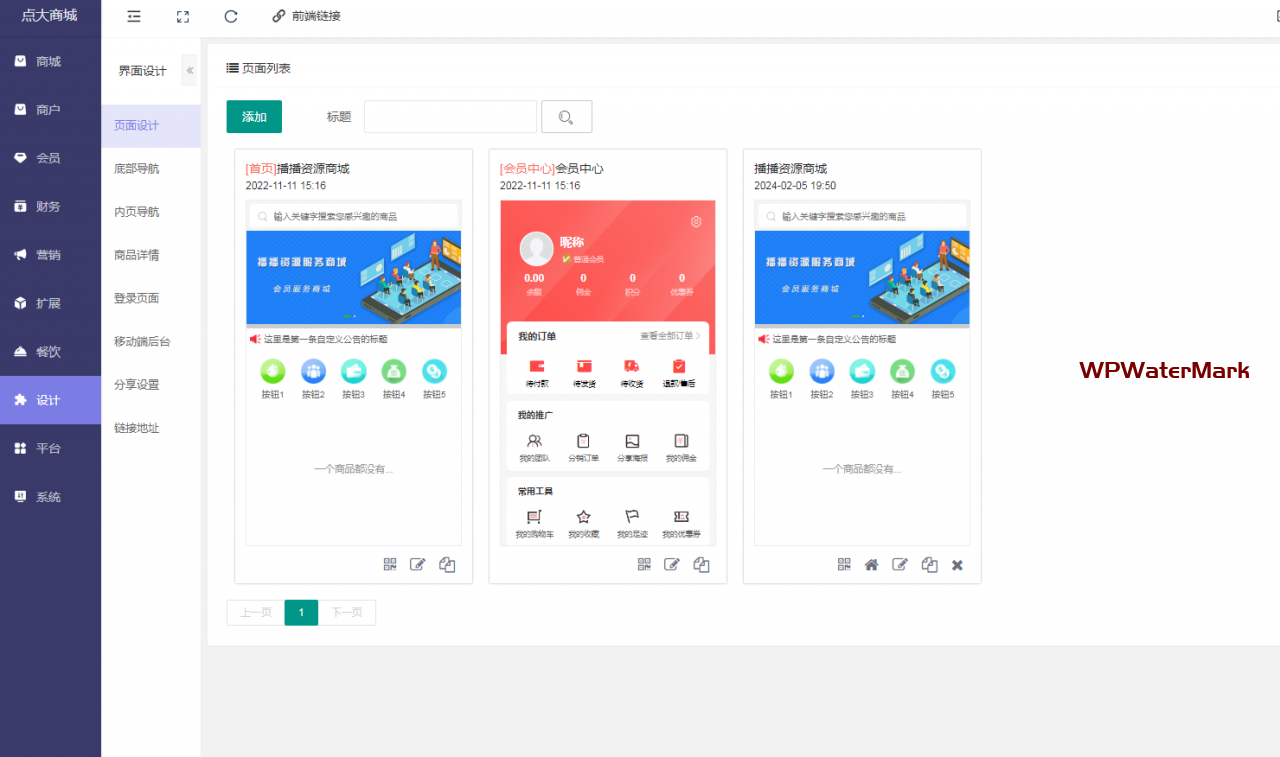
Task: Click the 会员中心 page preview thumbnail
Action: click(608, 372)
